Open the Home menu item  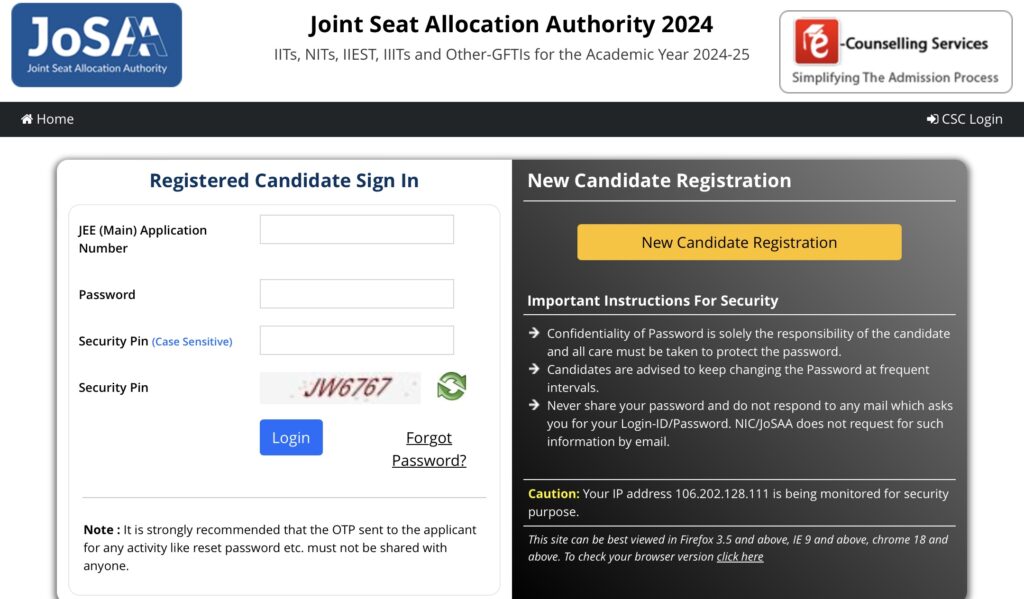(47, 119)
